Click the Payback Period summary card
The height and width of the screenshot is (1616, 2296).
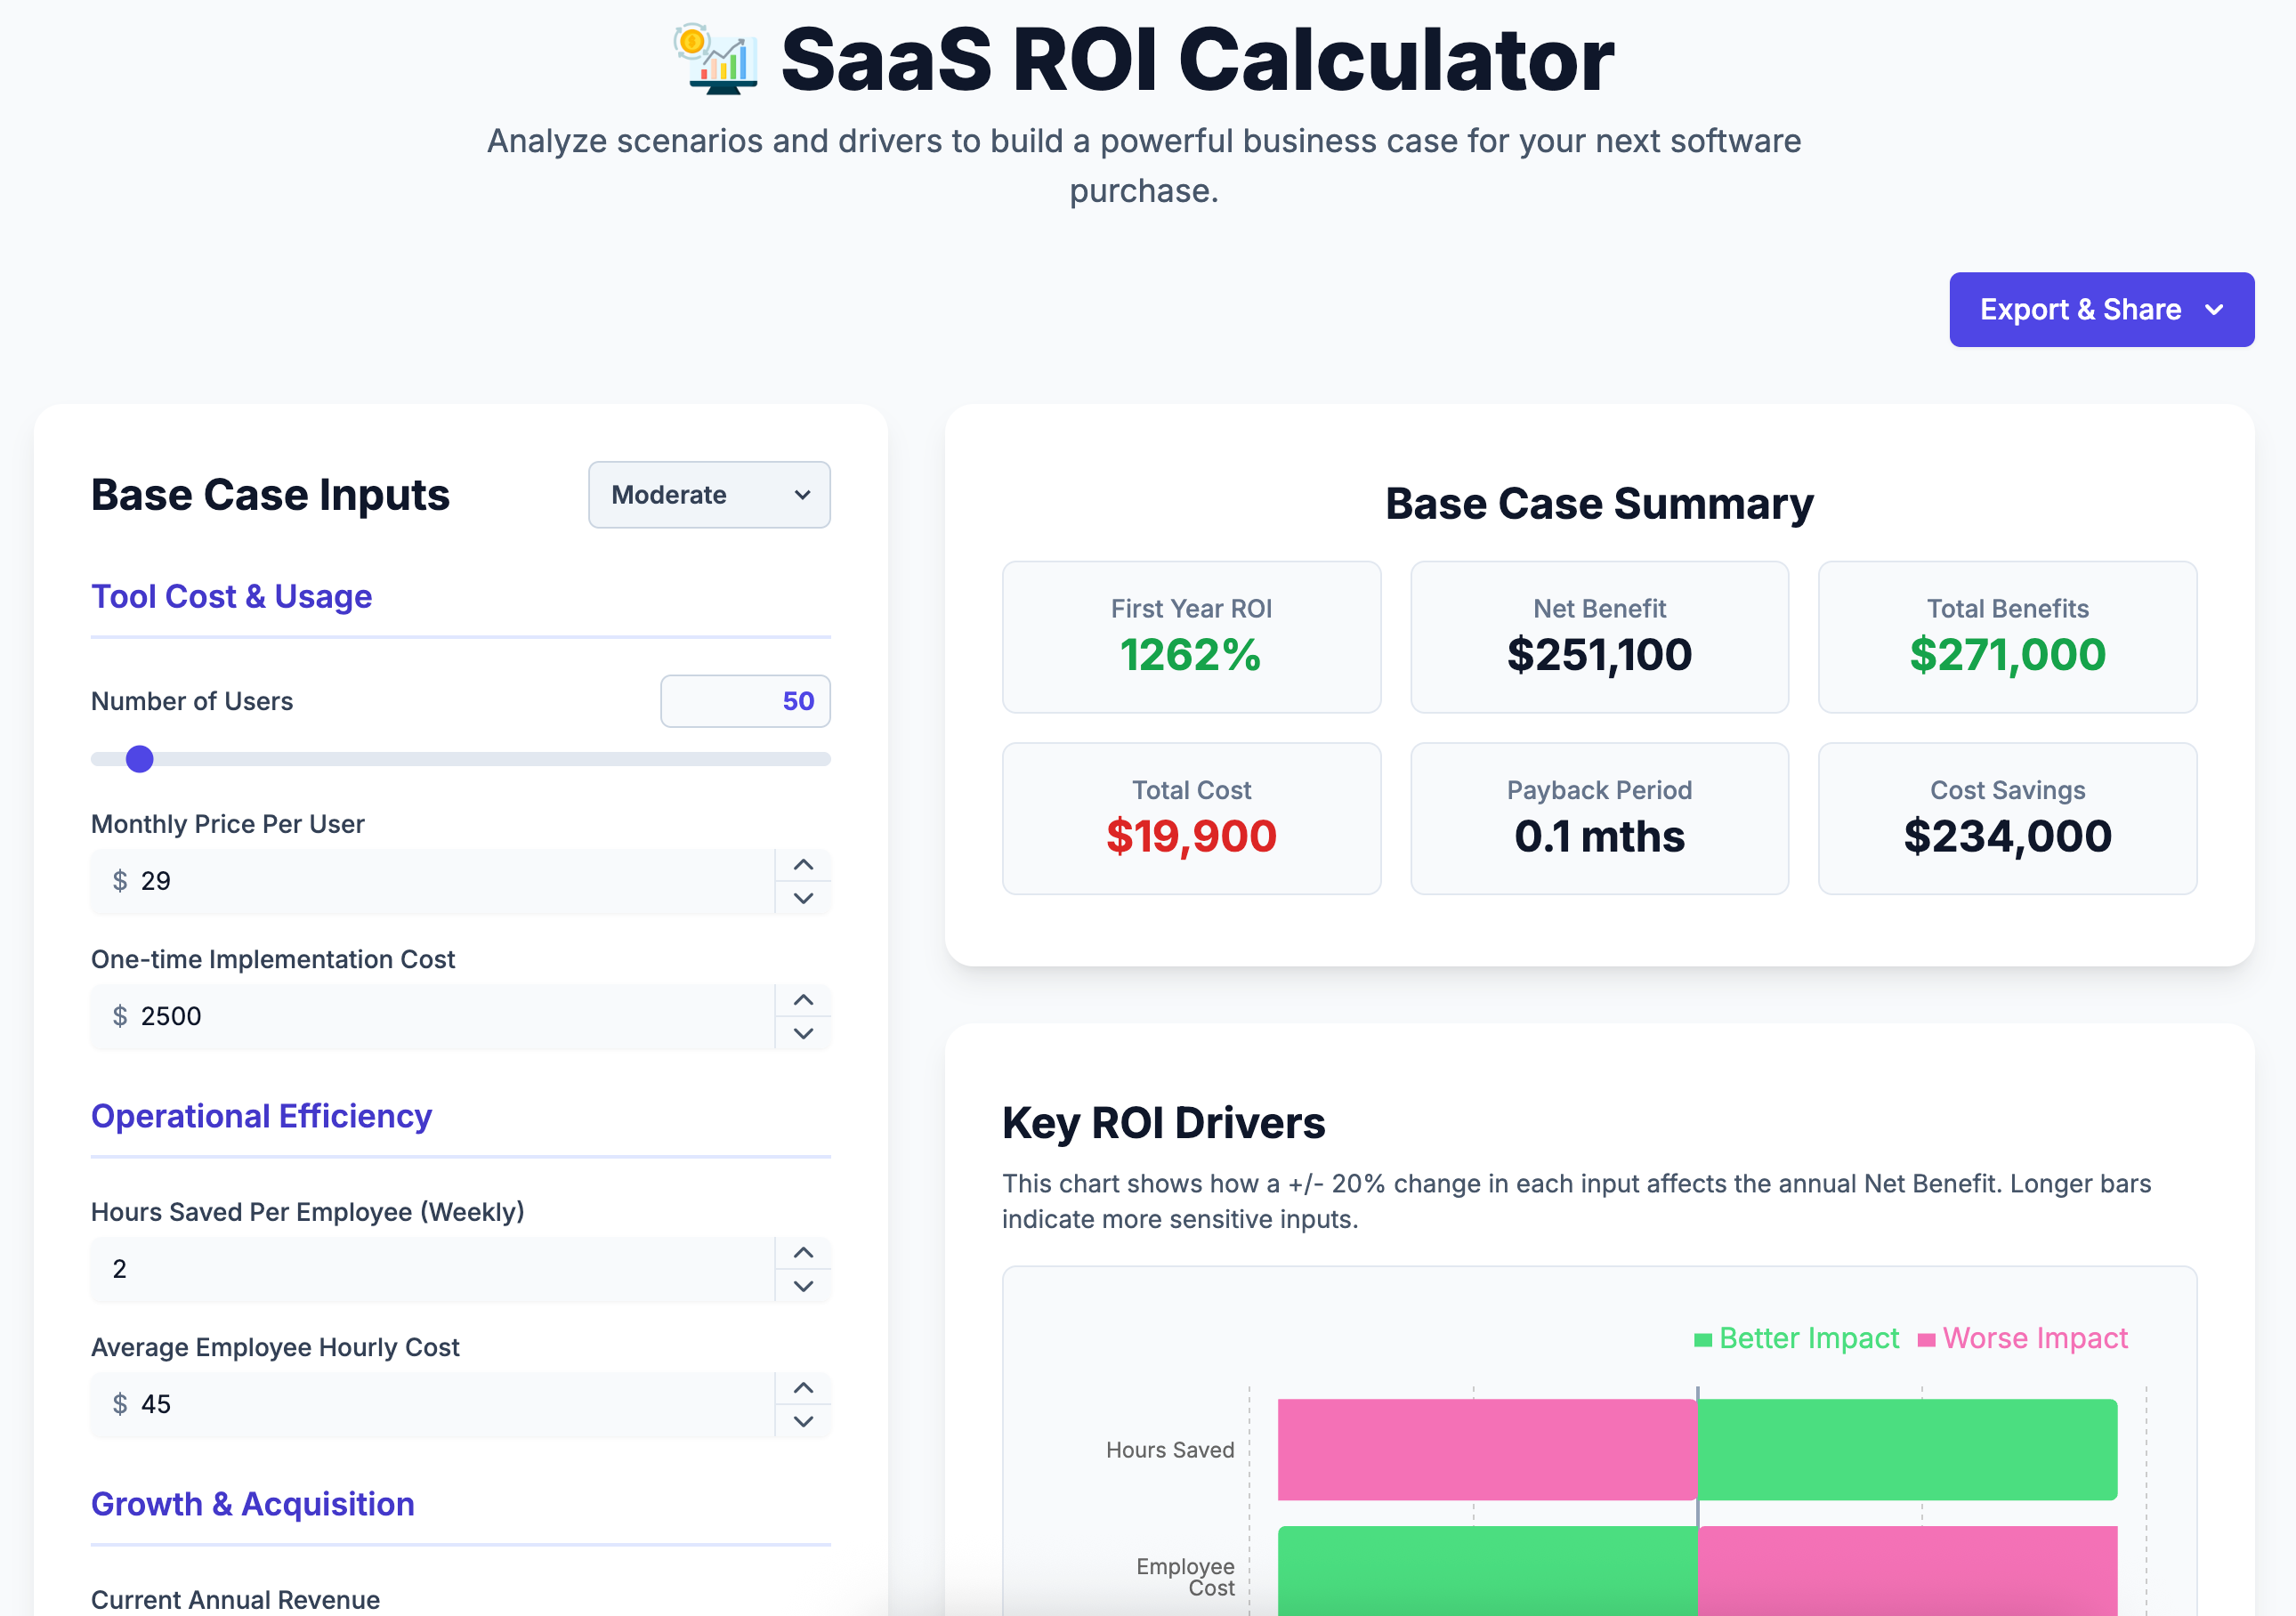(x=1598, y=818)
